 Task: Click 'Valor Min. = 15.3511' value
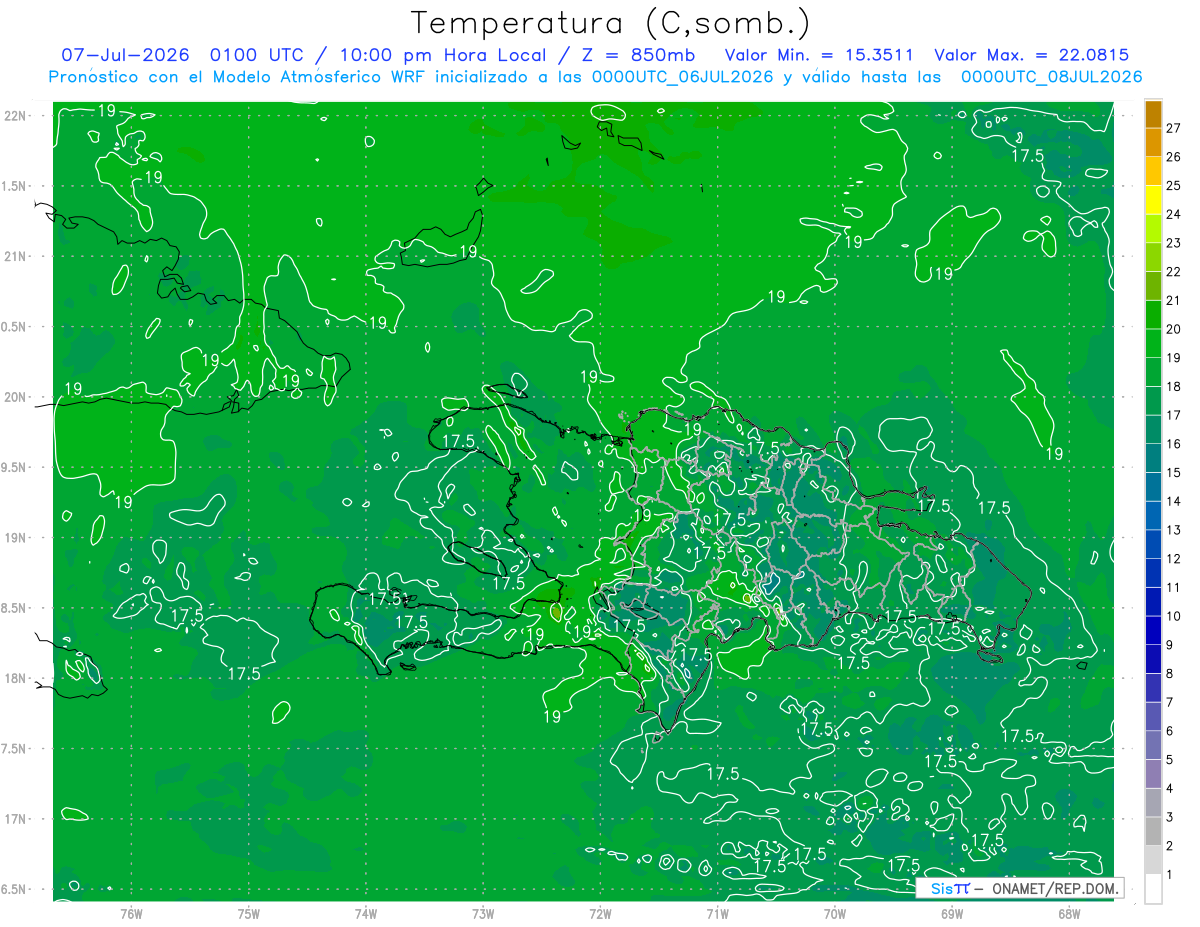pos(818,55)
